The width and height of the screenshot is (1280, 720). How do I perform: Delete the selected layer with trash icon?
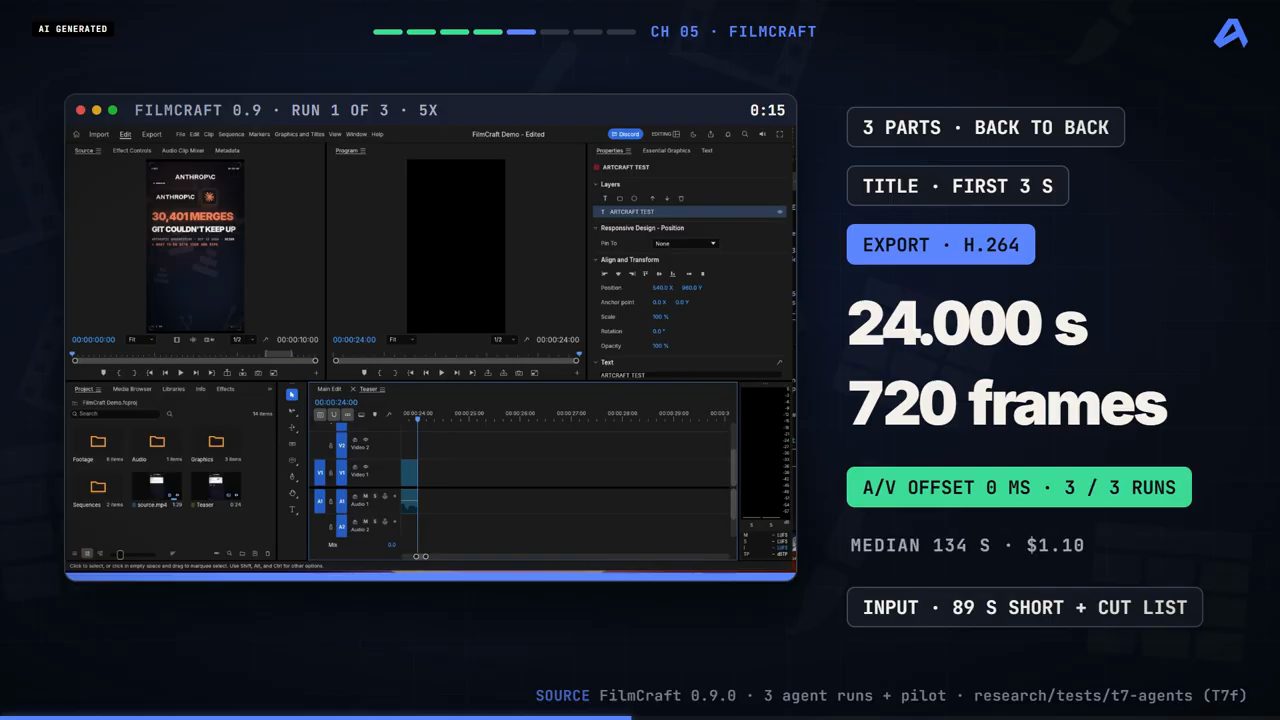pyautogui.click(x=681, y=198)
